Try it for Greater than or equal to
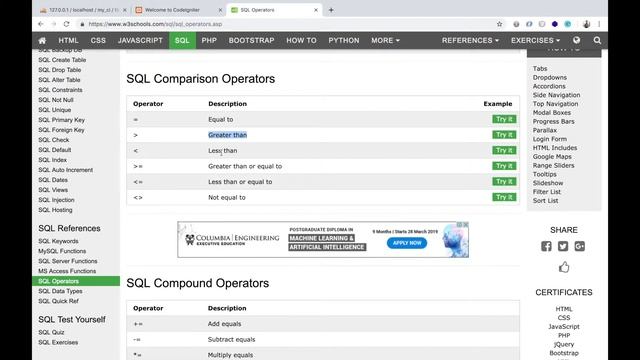Viewport: 640px width, 360px height. point(504,166)
